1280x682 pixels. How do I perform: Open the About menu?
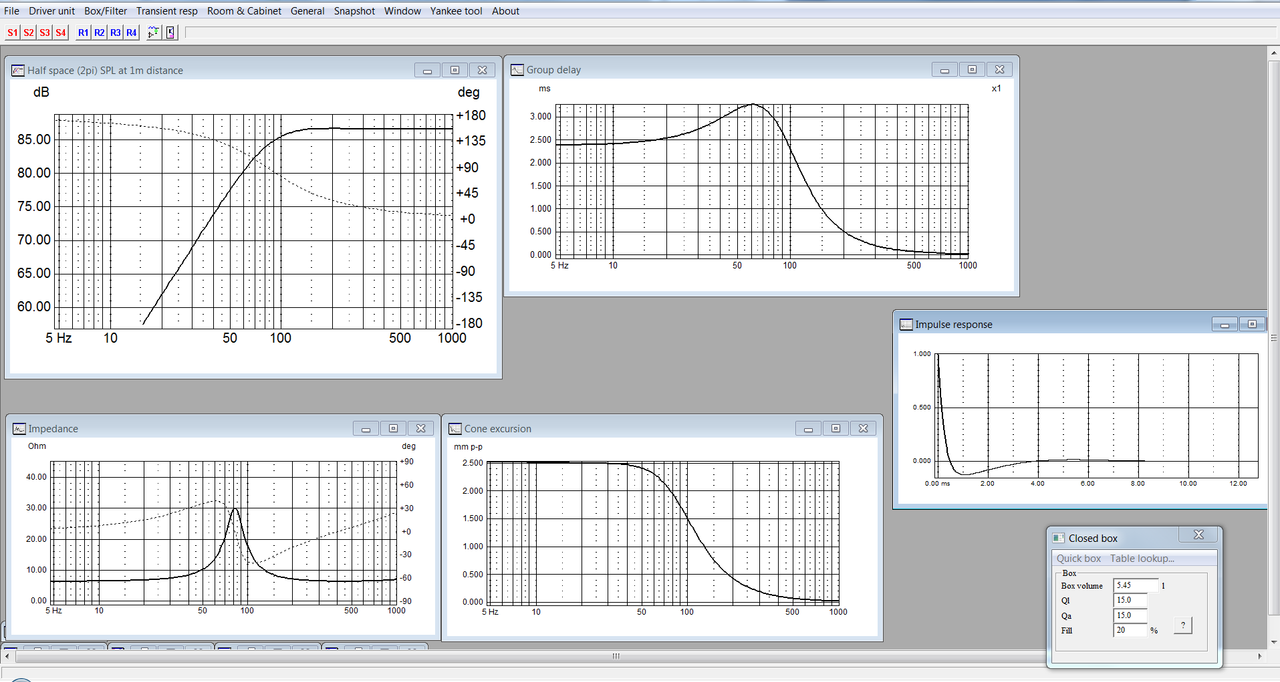click(x=506, y=11)
